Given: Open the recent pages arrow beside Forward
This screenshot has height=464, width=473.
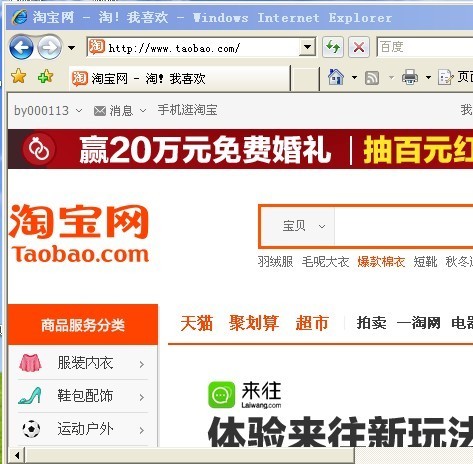Looking at the screenshot, I should pos(71,48).
